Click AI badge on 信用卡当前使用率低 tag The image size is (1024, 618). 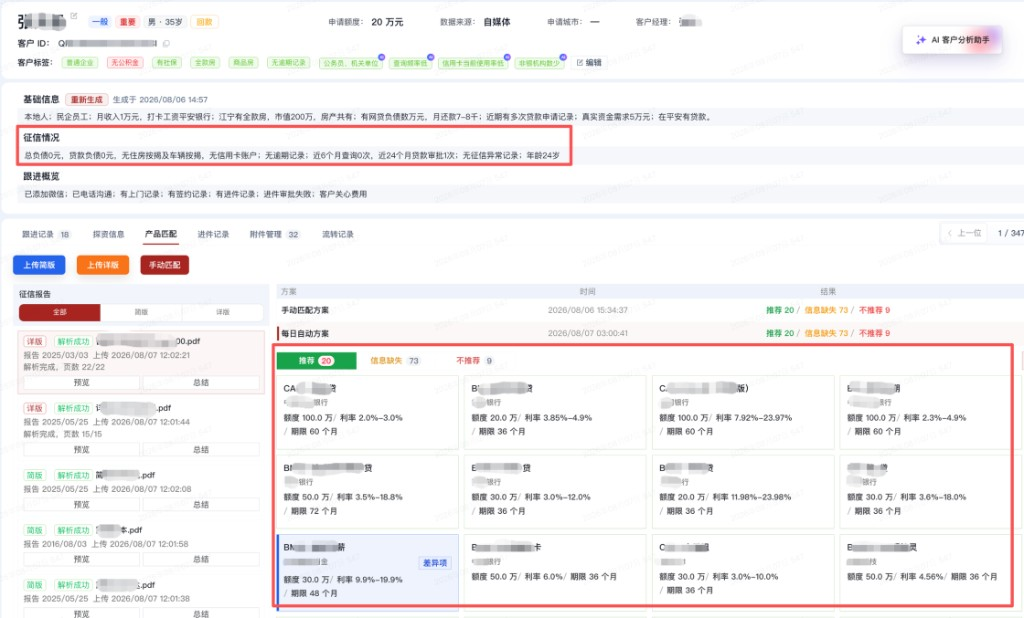(507, 57)
